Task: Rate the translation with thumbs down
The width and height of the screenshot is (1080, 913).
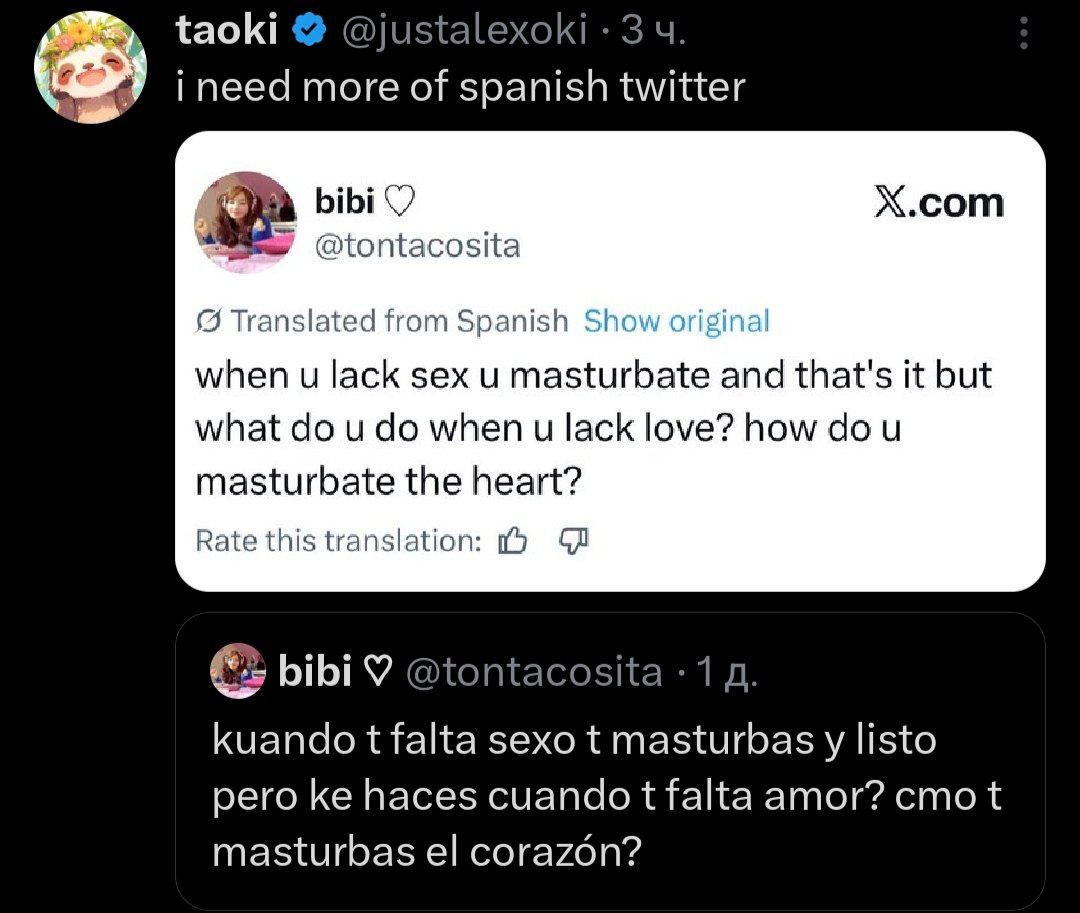Action: click(x=573, y=542)
